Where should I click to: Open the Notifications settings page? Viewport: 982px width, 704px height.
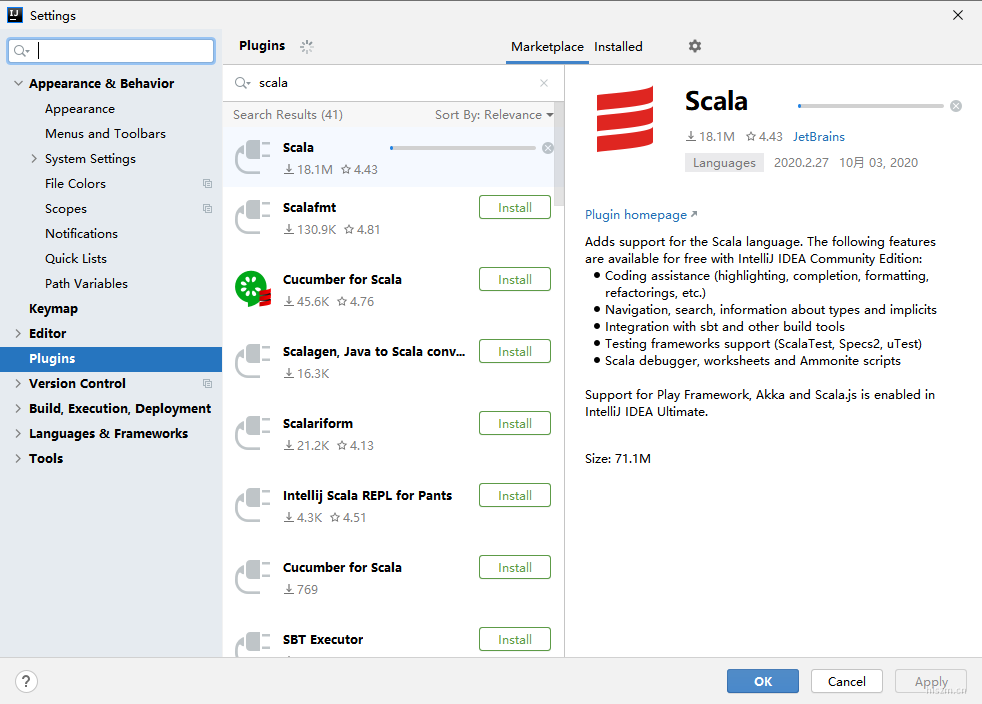(81, 234)
